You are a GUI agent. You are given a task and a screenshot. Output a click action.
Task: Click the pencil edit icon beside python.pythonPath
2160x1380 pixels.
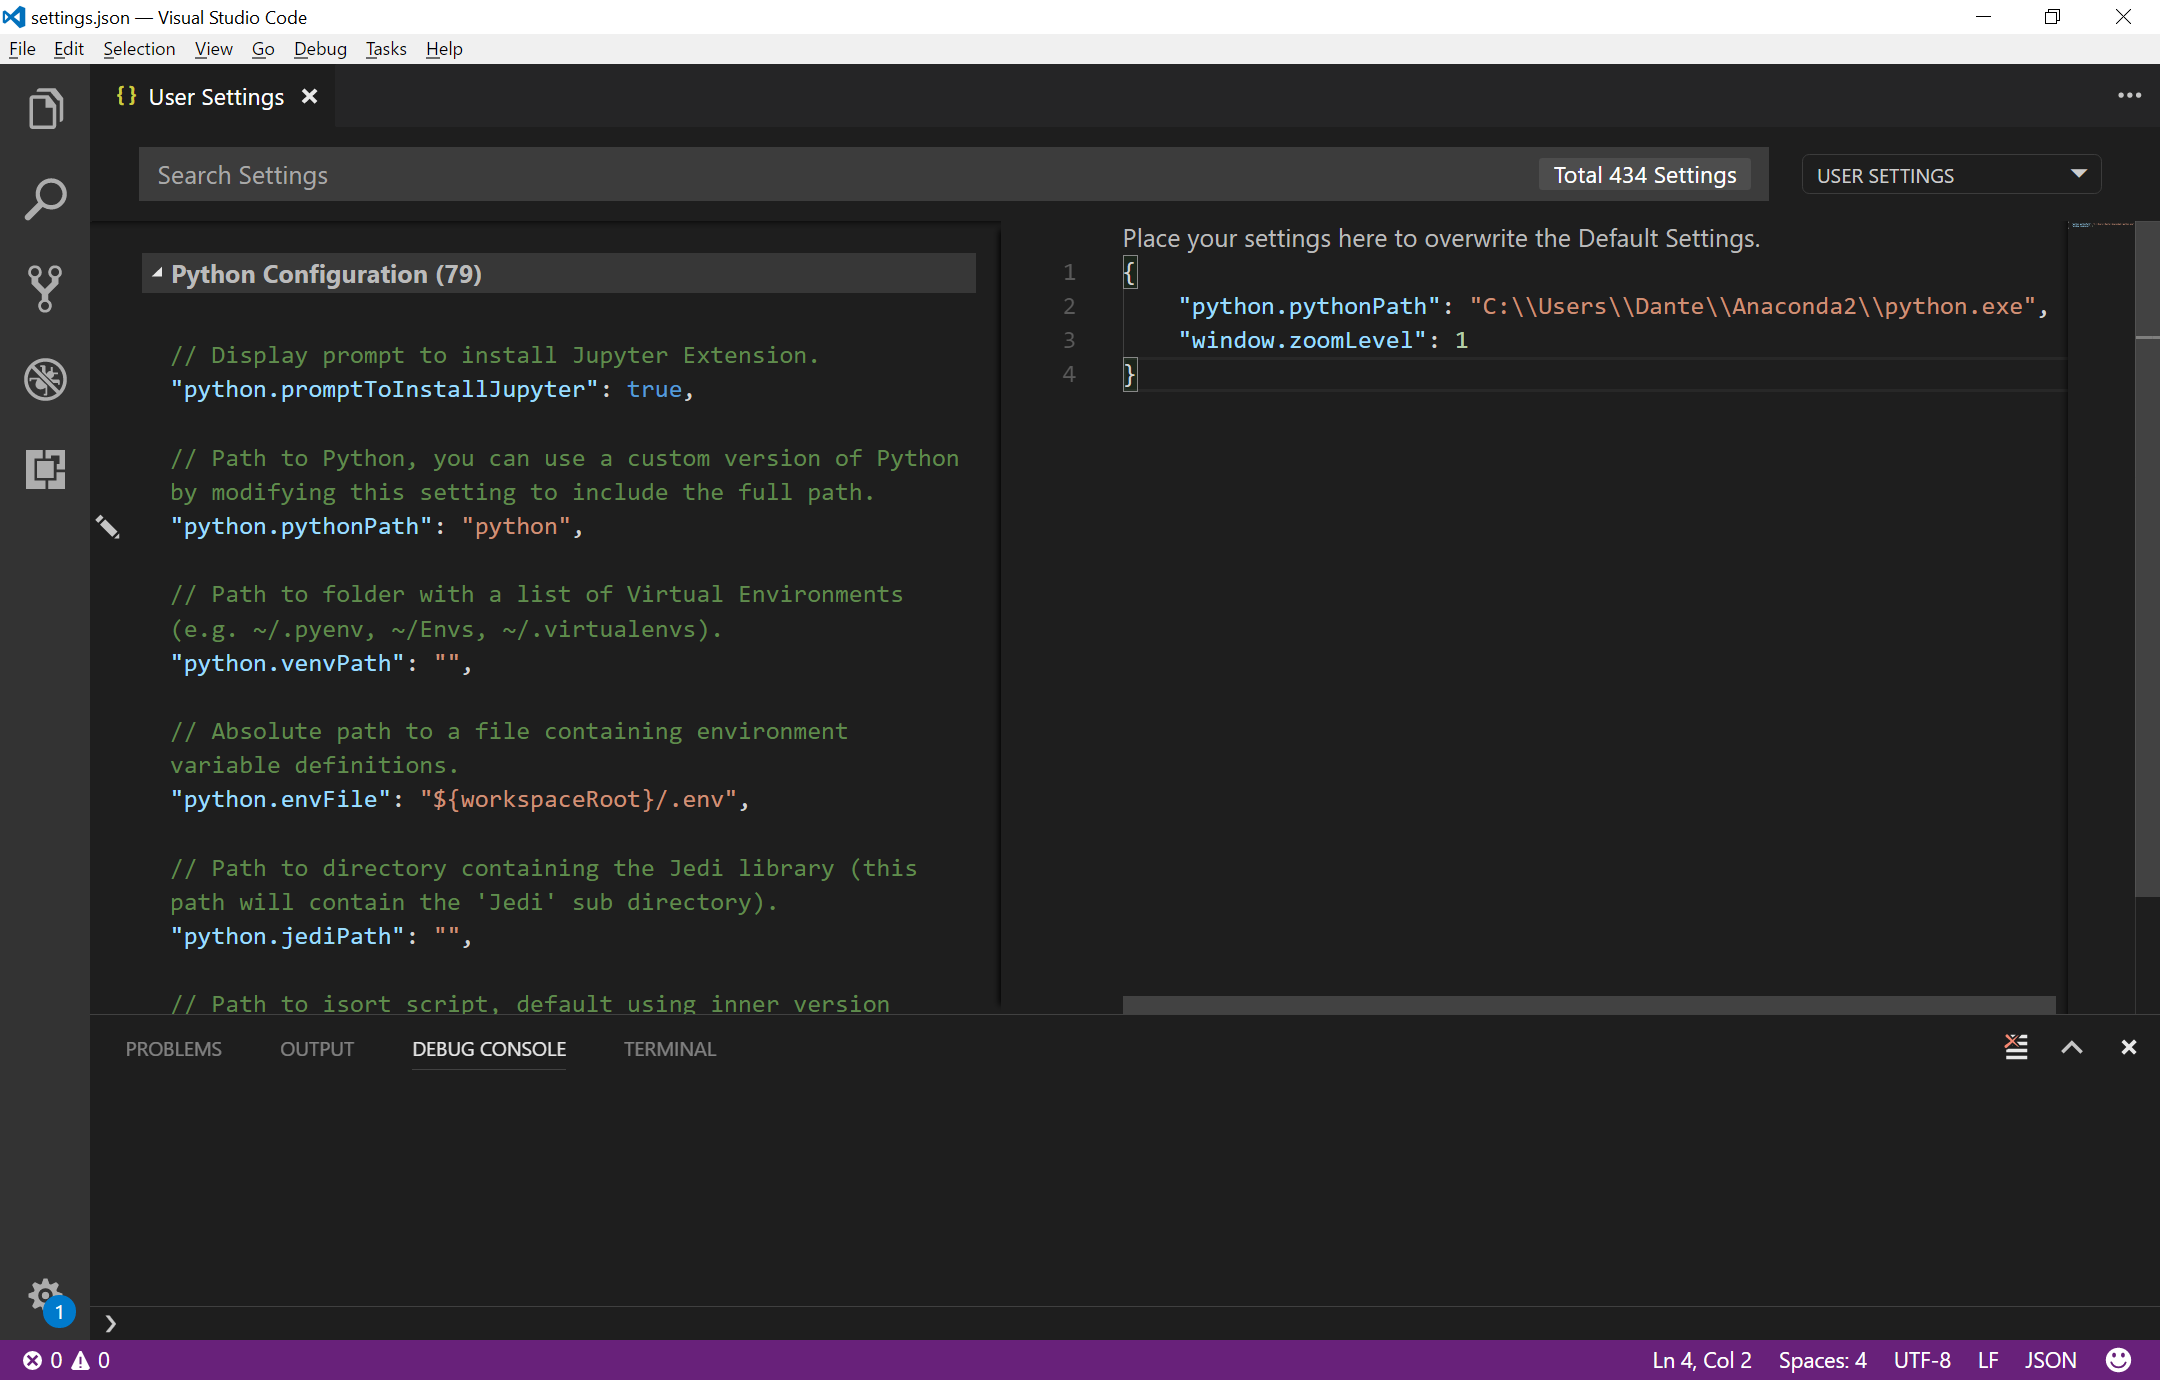(x=108, y=527)
